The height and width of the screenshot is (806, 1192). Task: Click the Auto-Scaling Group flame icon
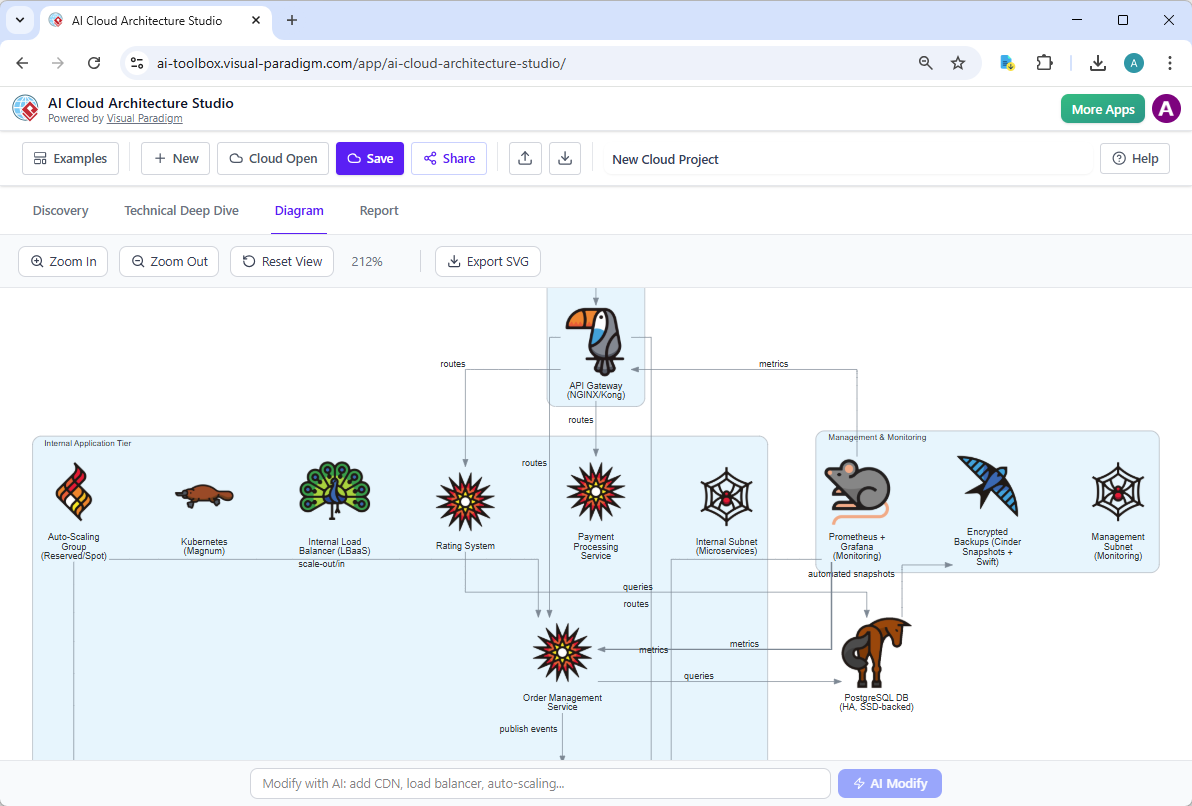point(73,492)
